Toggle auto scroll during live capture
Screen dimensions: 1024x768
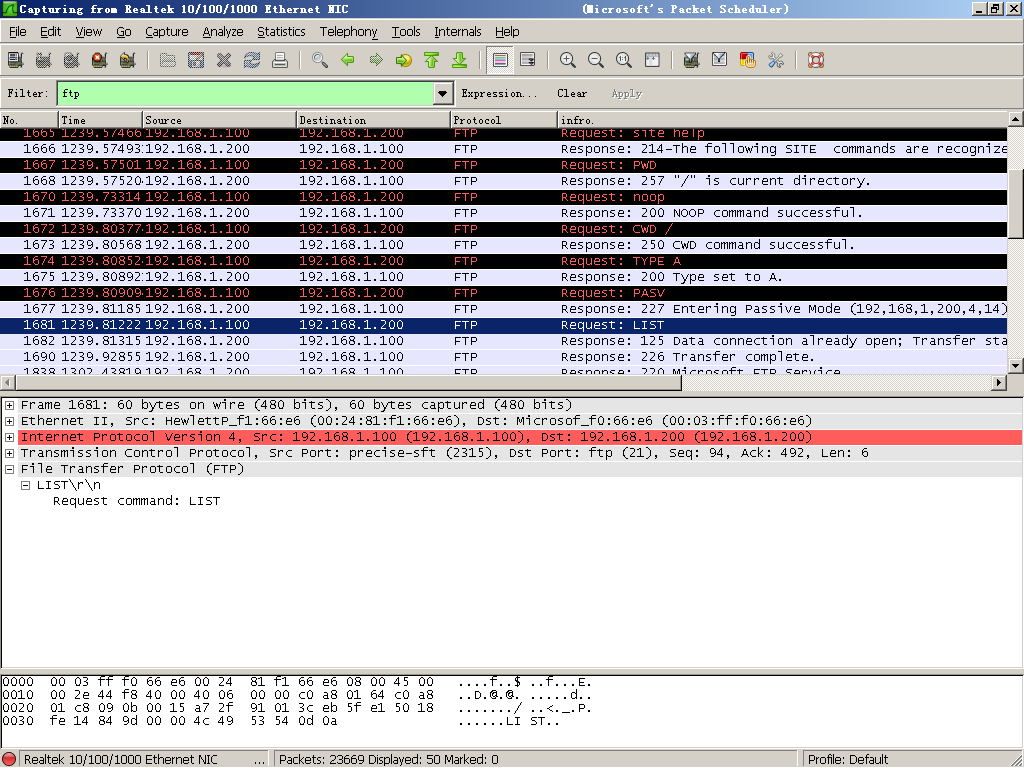coord(528,60)
